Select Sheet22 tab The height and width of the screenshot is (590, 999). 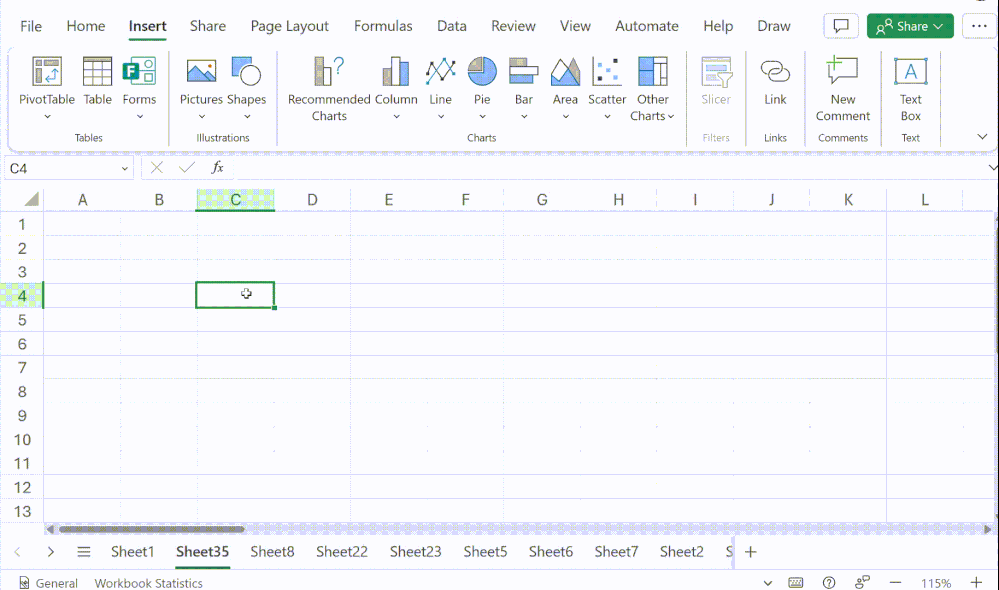coord(341,552)
